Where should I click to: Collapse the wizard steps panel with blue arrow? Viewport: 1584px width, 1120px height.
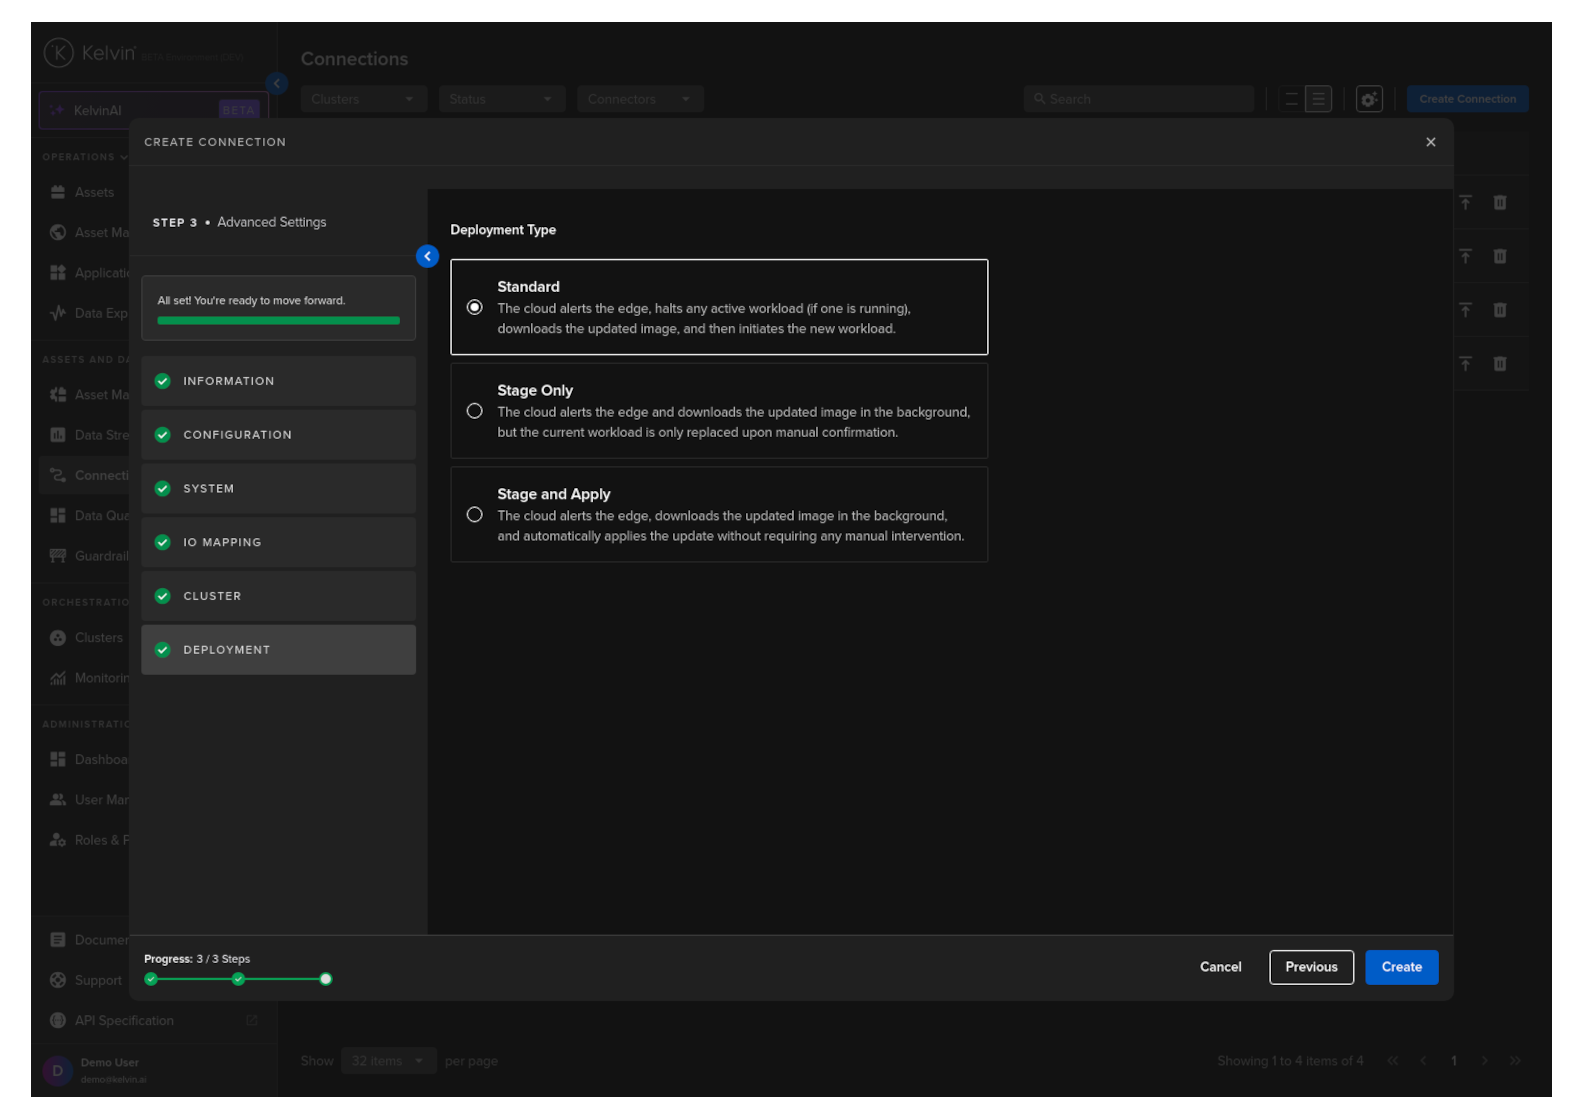click(427, 257)
